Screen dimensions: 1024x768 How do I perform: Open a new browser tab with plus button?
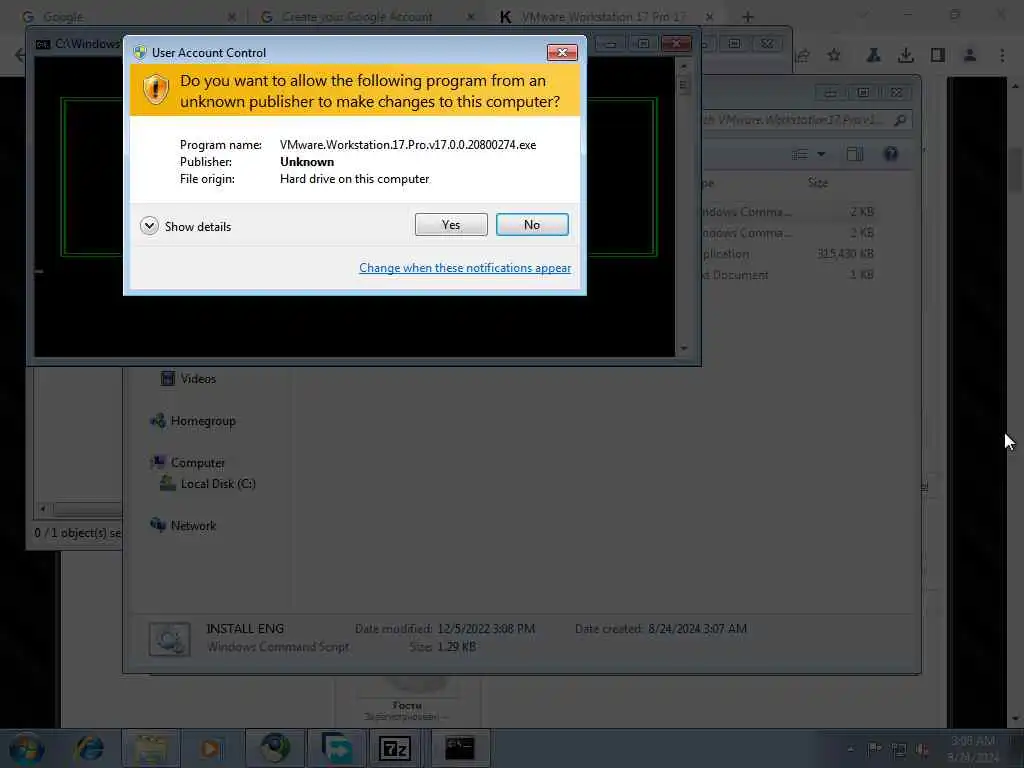coord(748,17)
